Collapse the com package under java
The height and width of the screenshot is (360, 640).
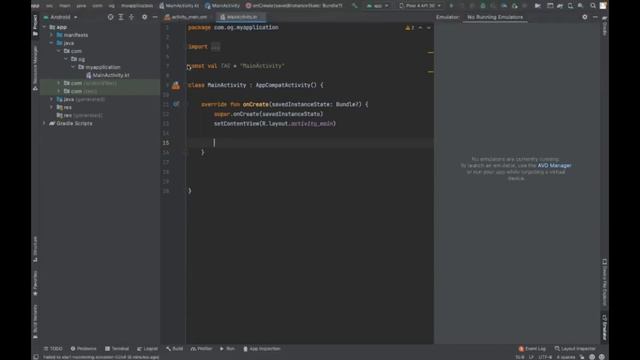(59, 51)
